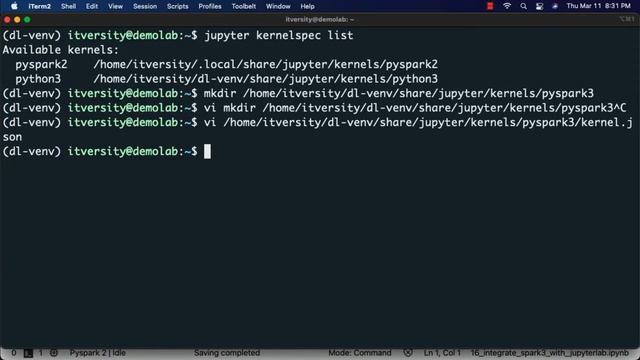Click the 'Pyspark 2 | Idle' kernel status
This screenshot has width=640, height=360.
[x=98, y=353]
